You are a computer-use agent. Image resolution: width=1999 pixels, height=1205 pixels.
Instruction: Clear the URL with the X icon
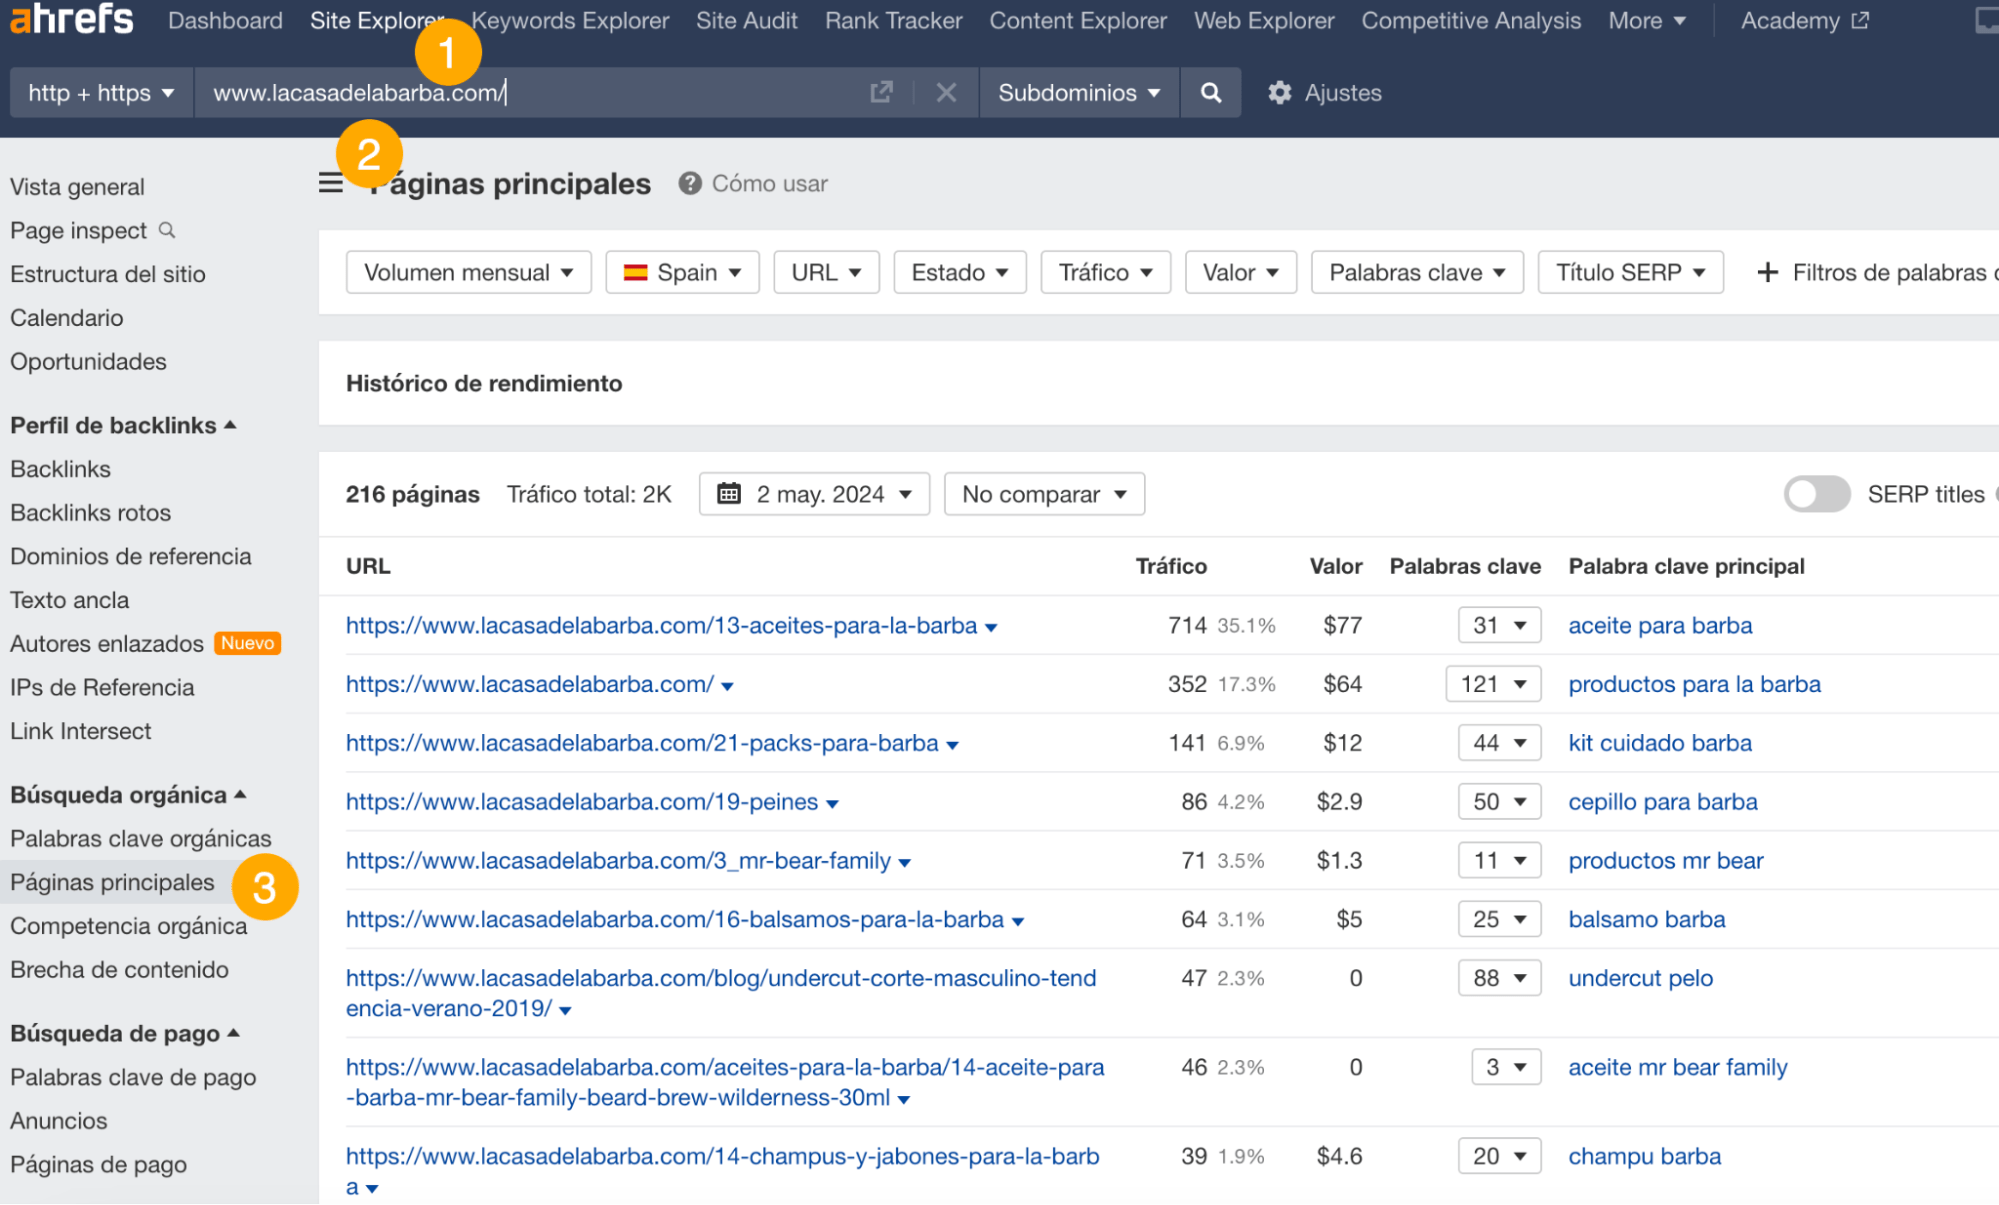pos(945,92)
